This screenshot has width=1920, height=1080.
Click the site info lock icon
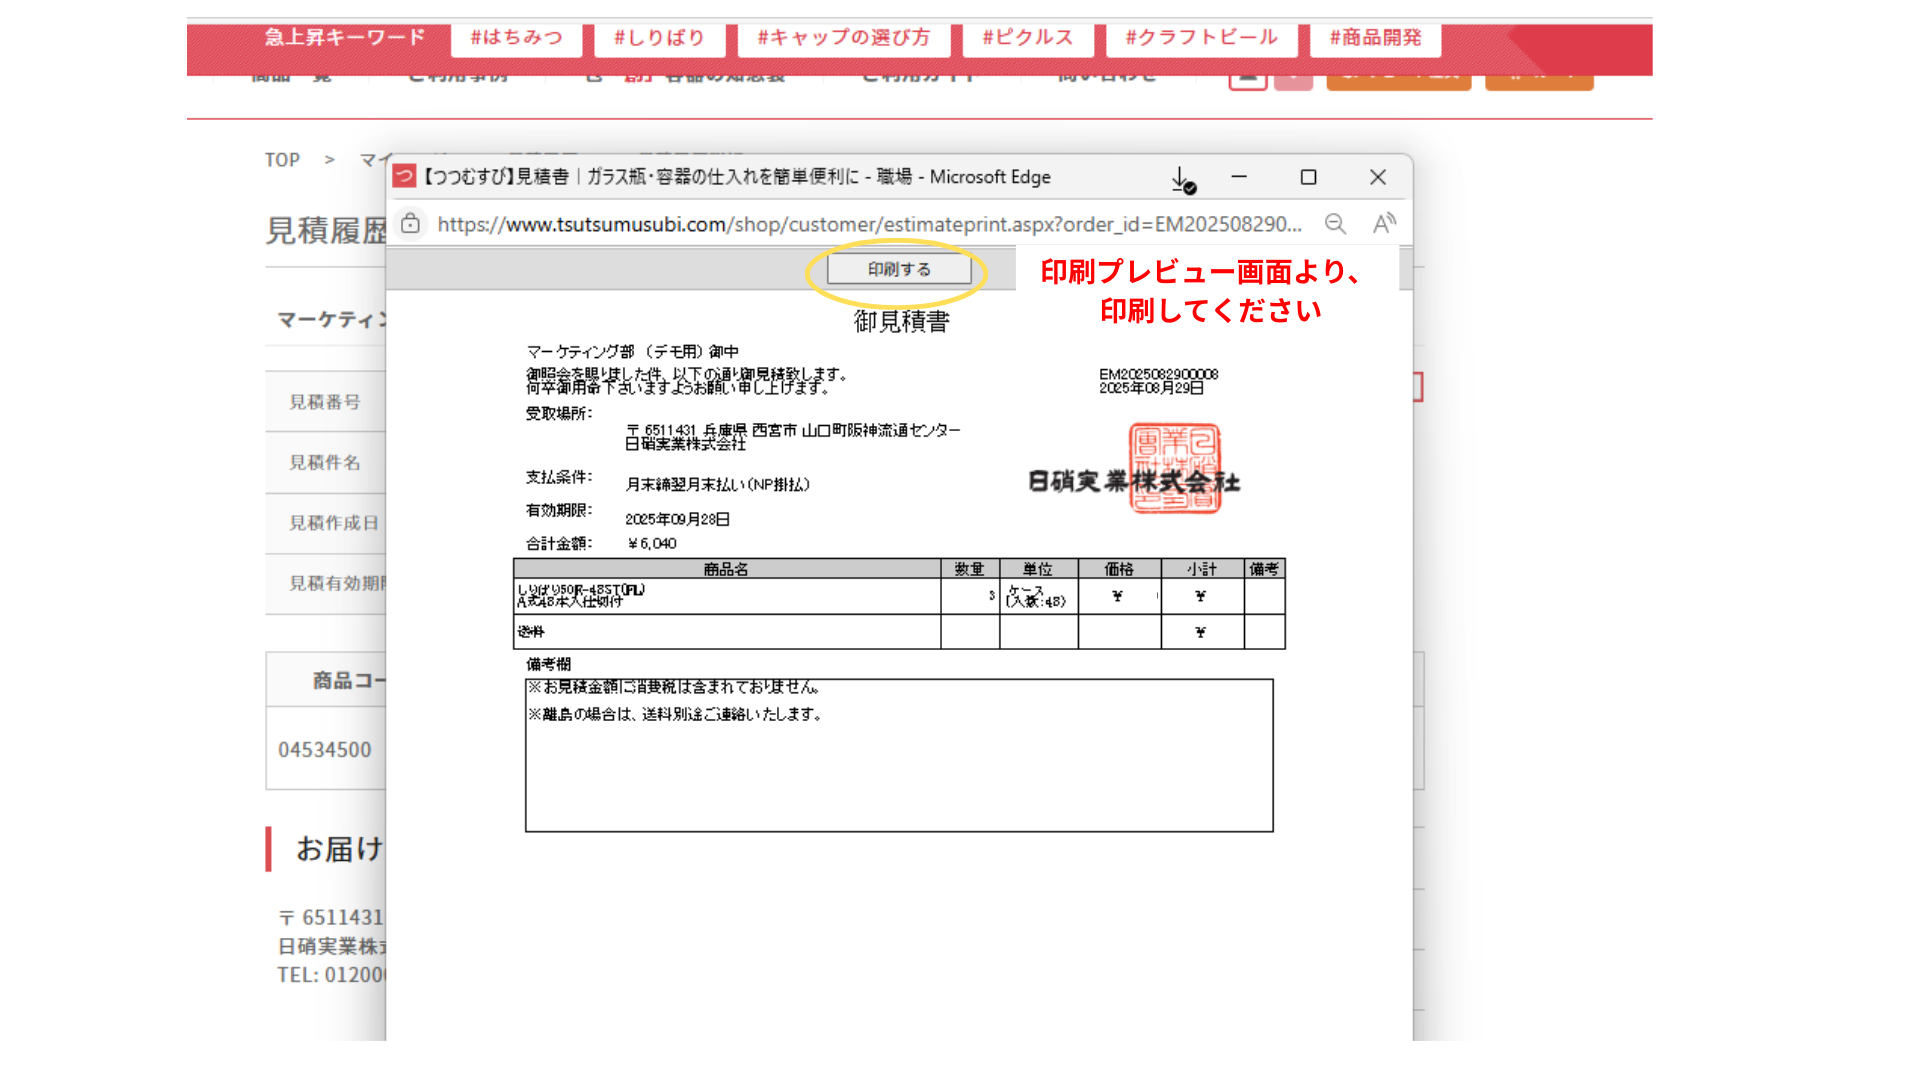coord(410,224)
